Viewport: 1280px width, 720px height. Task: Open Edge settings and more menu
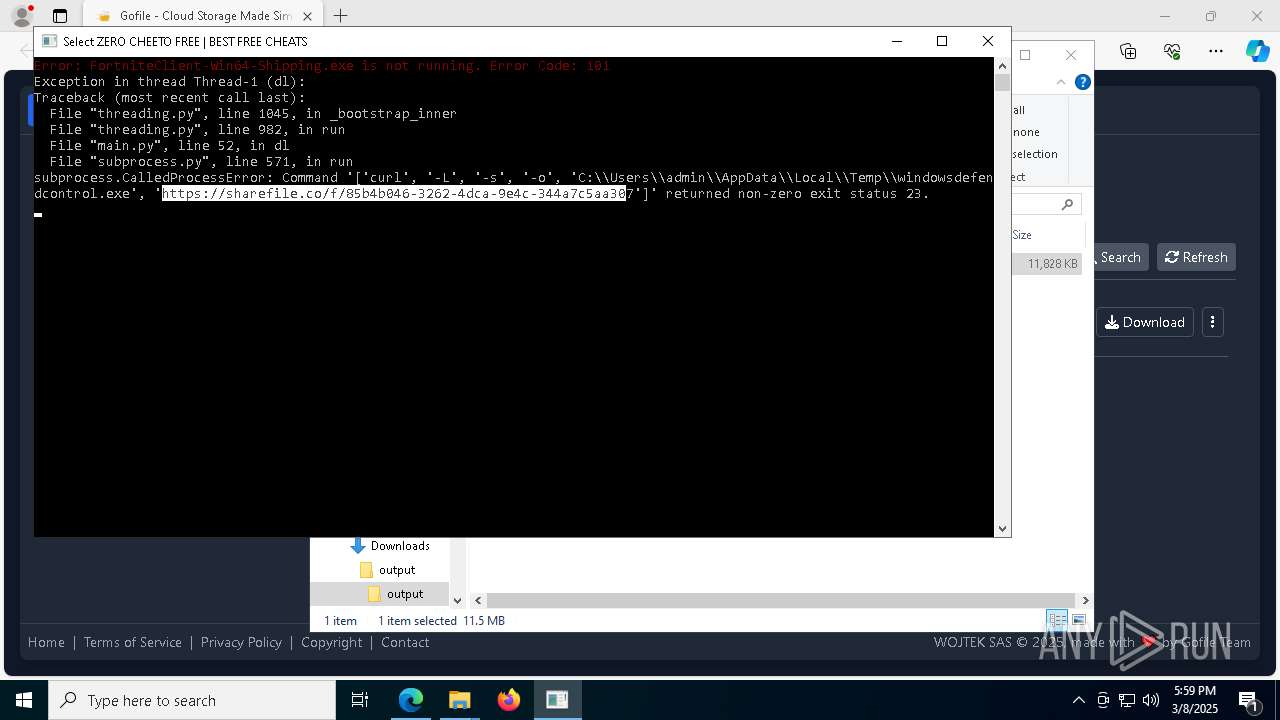click(1216, 51)
